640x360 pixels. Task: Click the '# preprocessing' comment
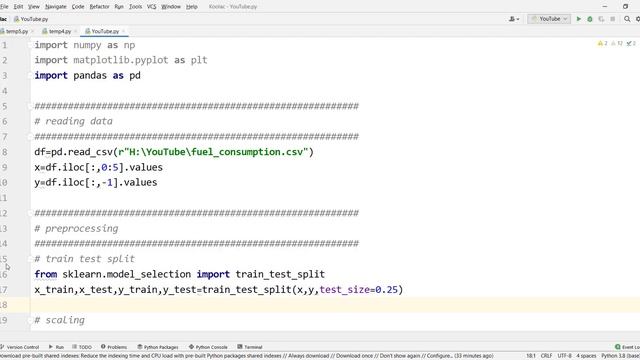tap(76, 228)
